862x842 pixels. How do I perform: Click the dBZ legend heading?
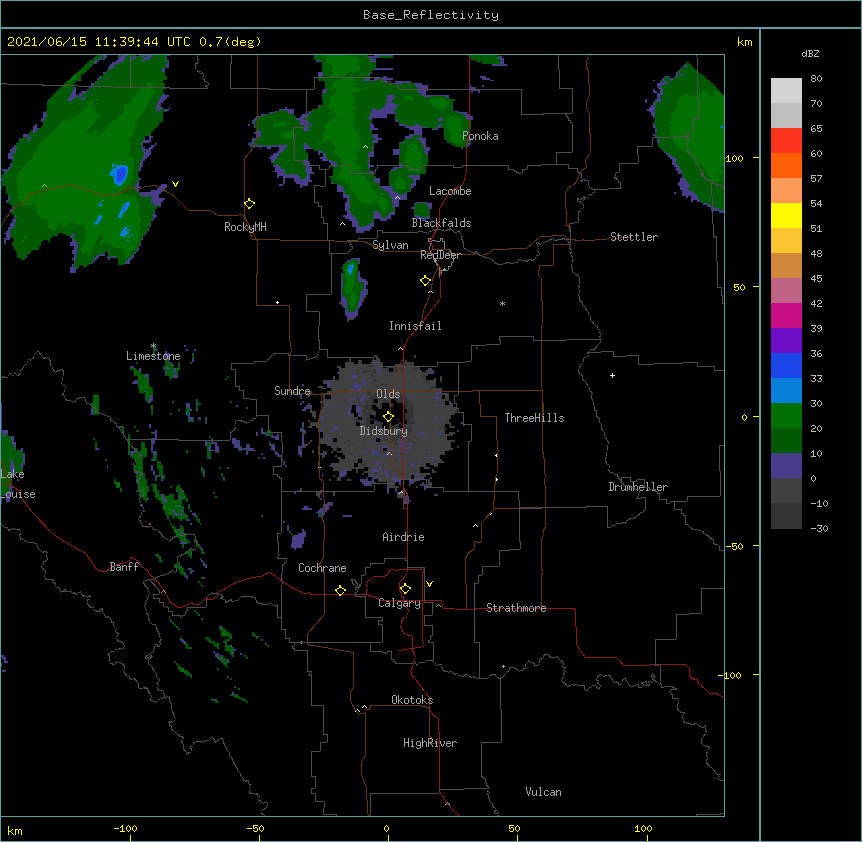[810, 53]
